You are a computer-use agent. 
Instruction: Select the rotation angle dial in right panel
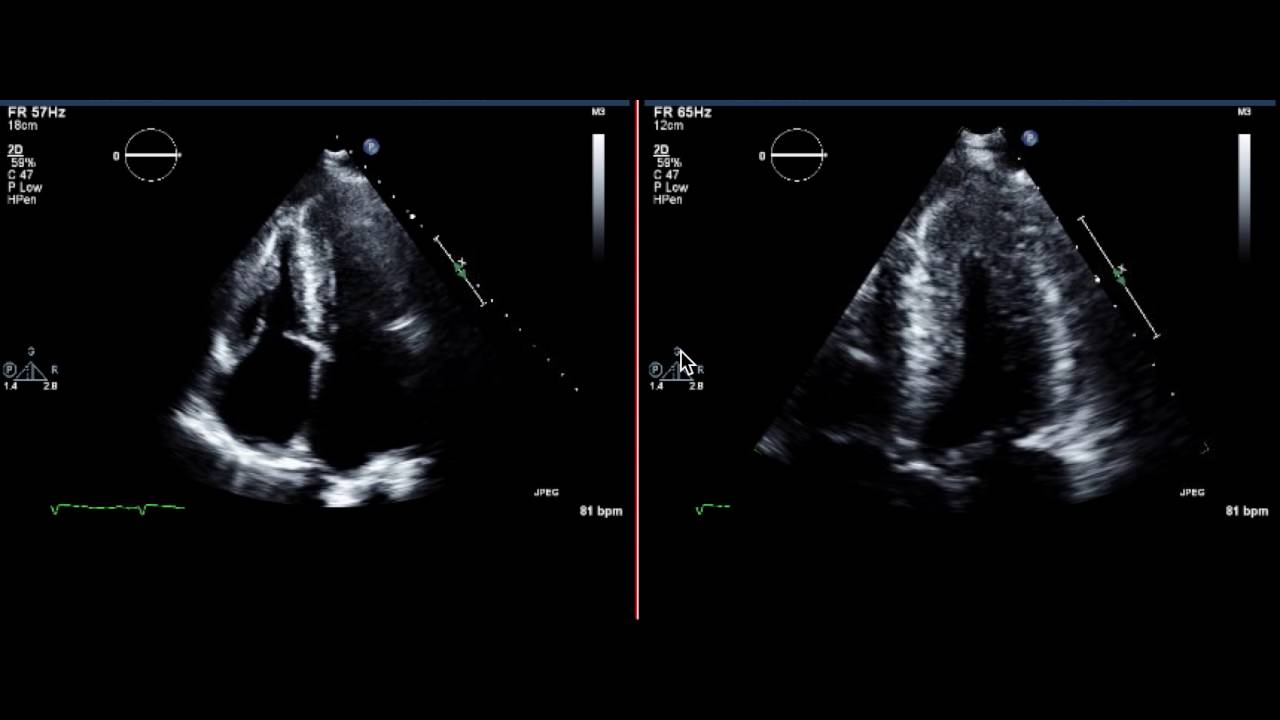797,155
